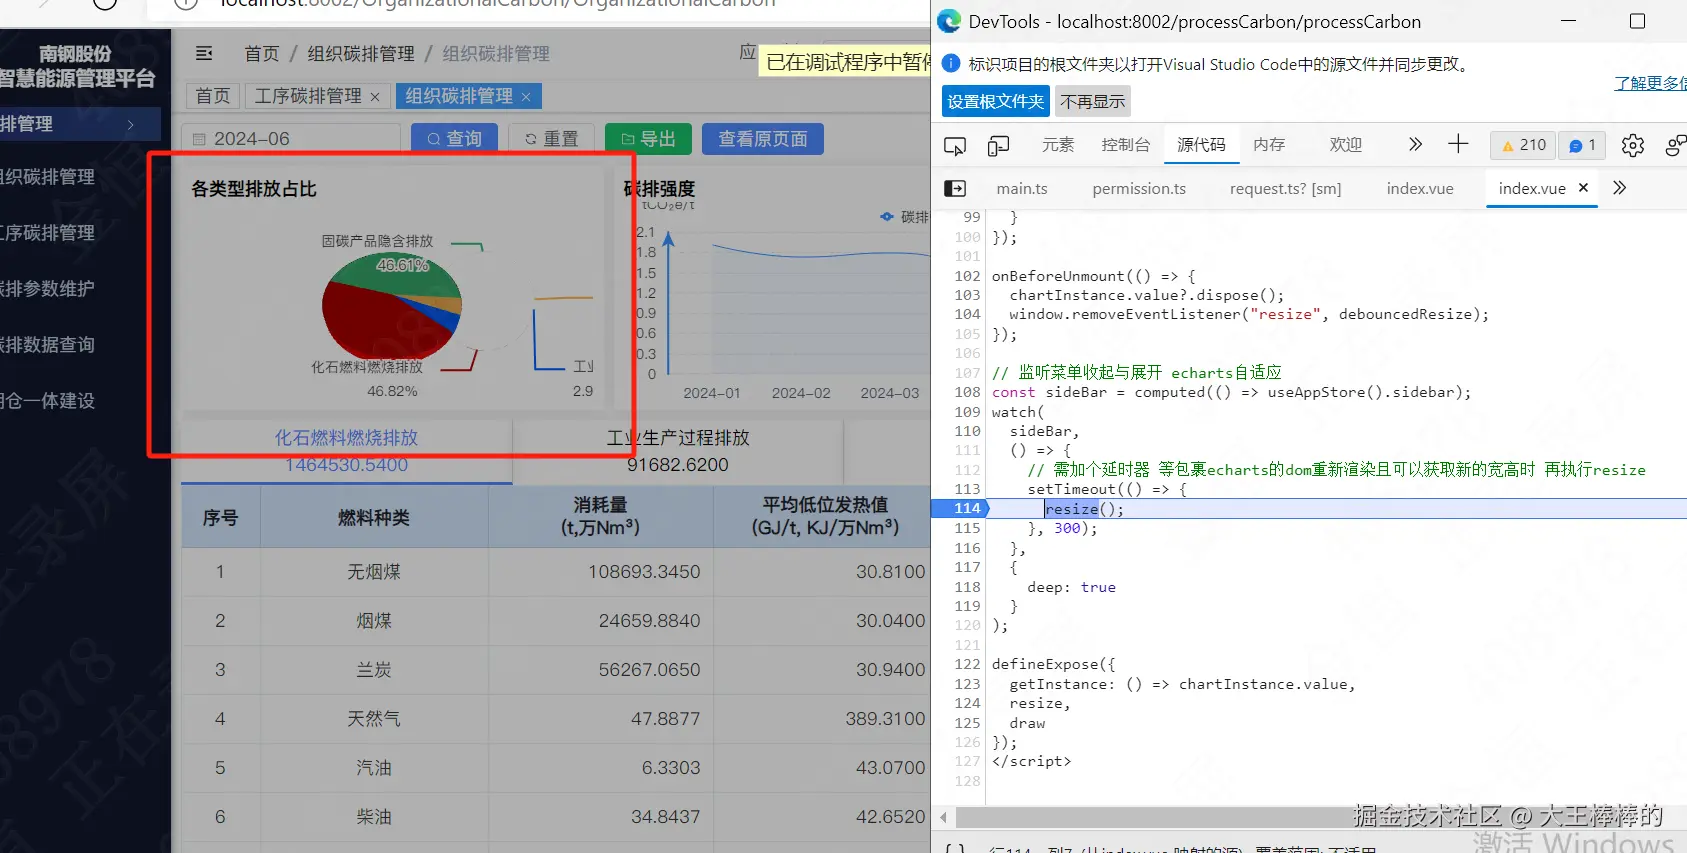Select the 源代码 DevTools tab
The image size is (1687, 853).
[x=1201, y=145]
